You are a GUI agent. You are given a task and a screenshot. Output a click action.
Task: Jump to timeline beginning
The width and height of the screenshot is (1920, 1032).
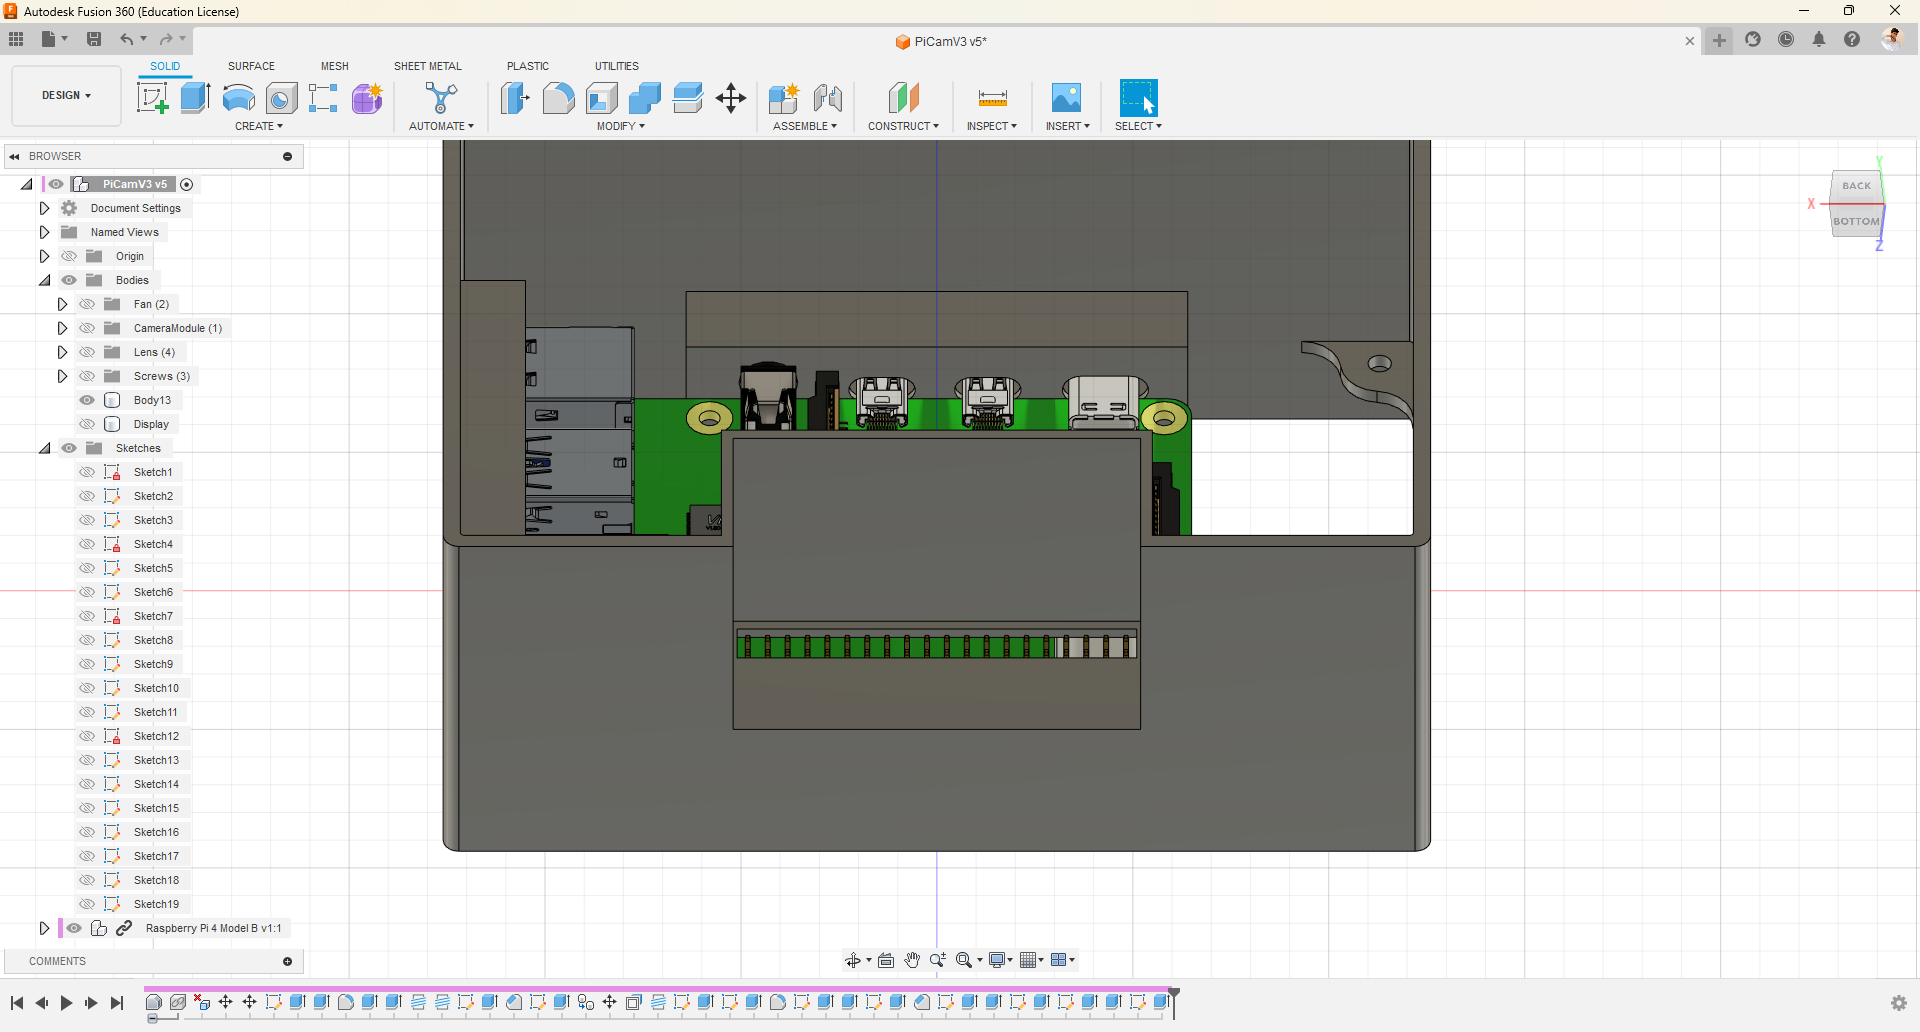point(17,1003)
